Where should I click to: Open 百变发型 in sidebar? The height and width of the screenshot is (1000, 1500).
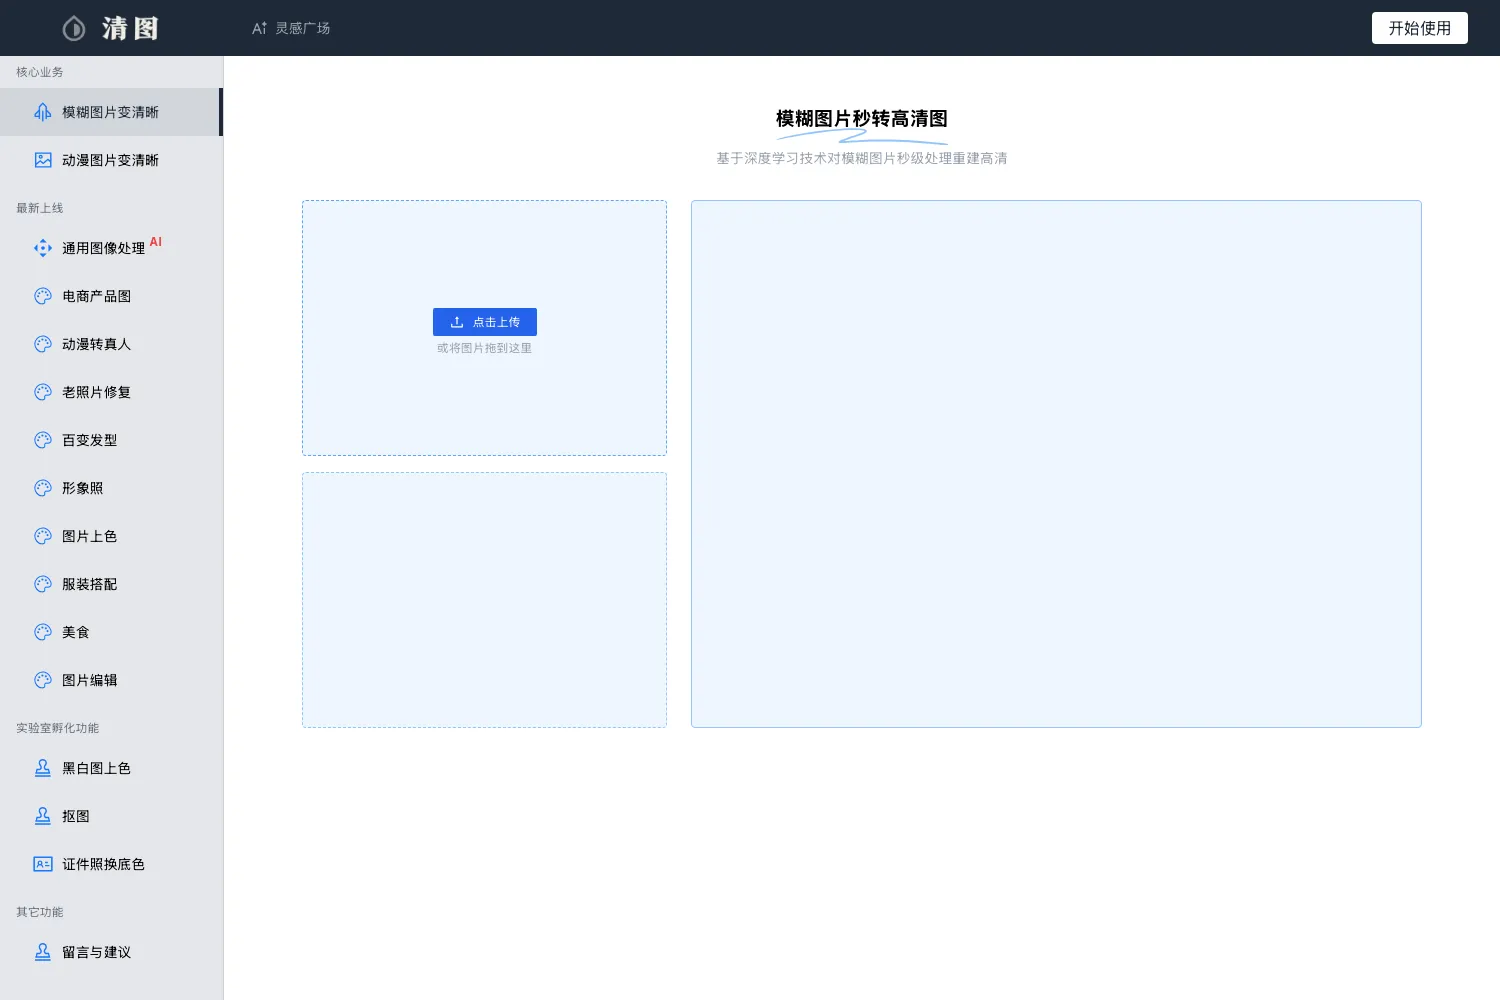coord(111,440)
